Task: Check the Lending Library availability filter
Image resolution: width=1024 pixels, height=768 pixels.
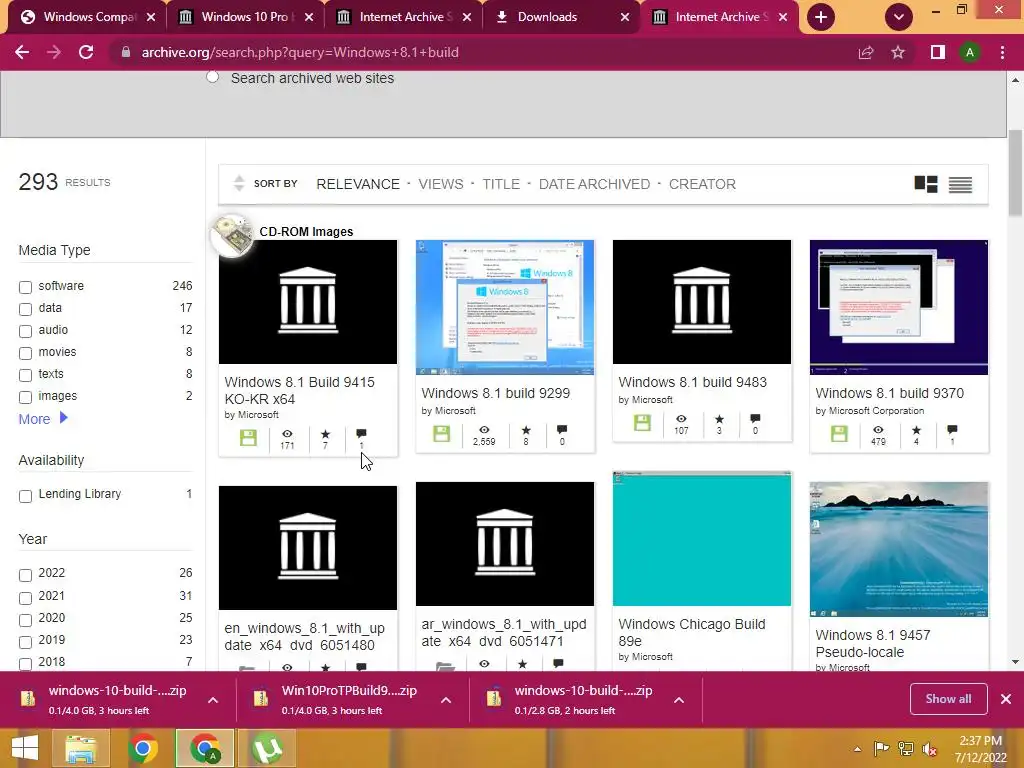Action: [x=25, y=496]
